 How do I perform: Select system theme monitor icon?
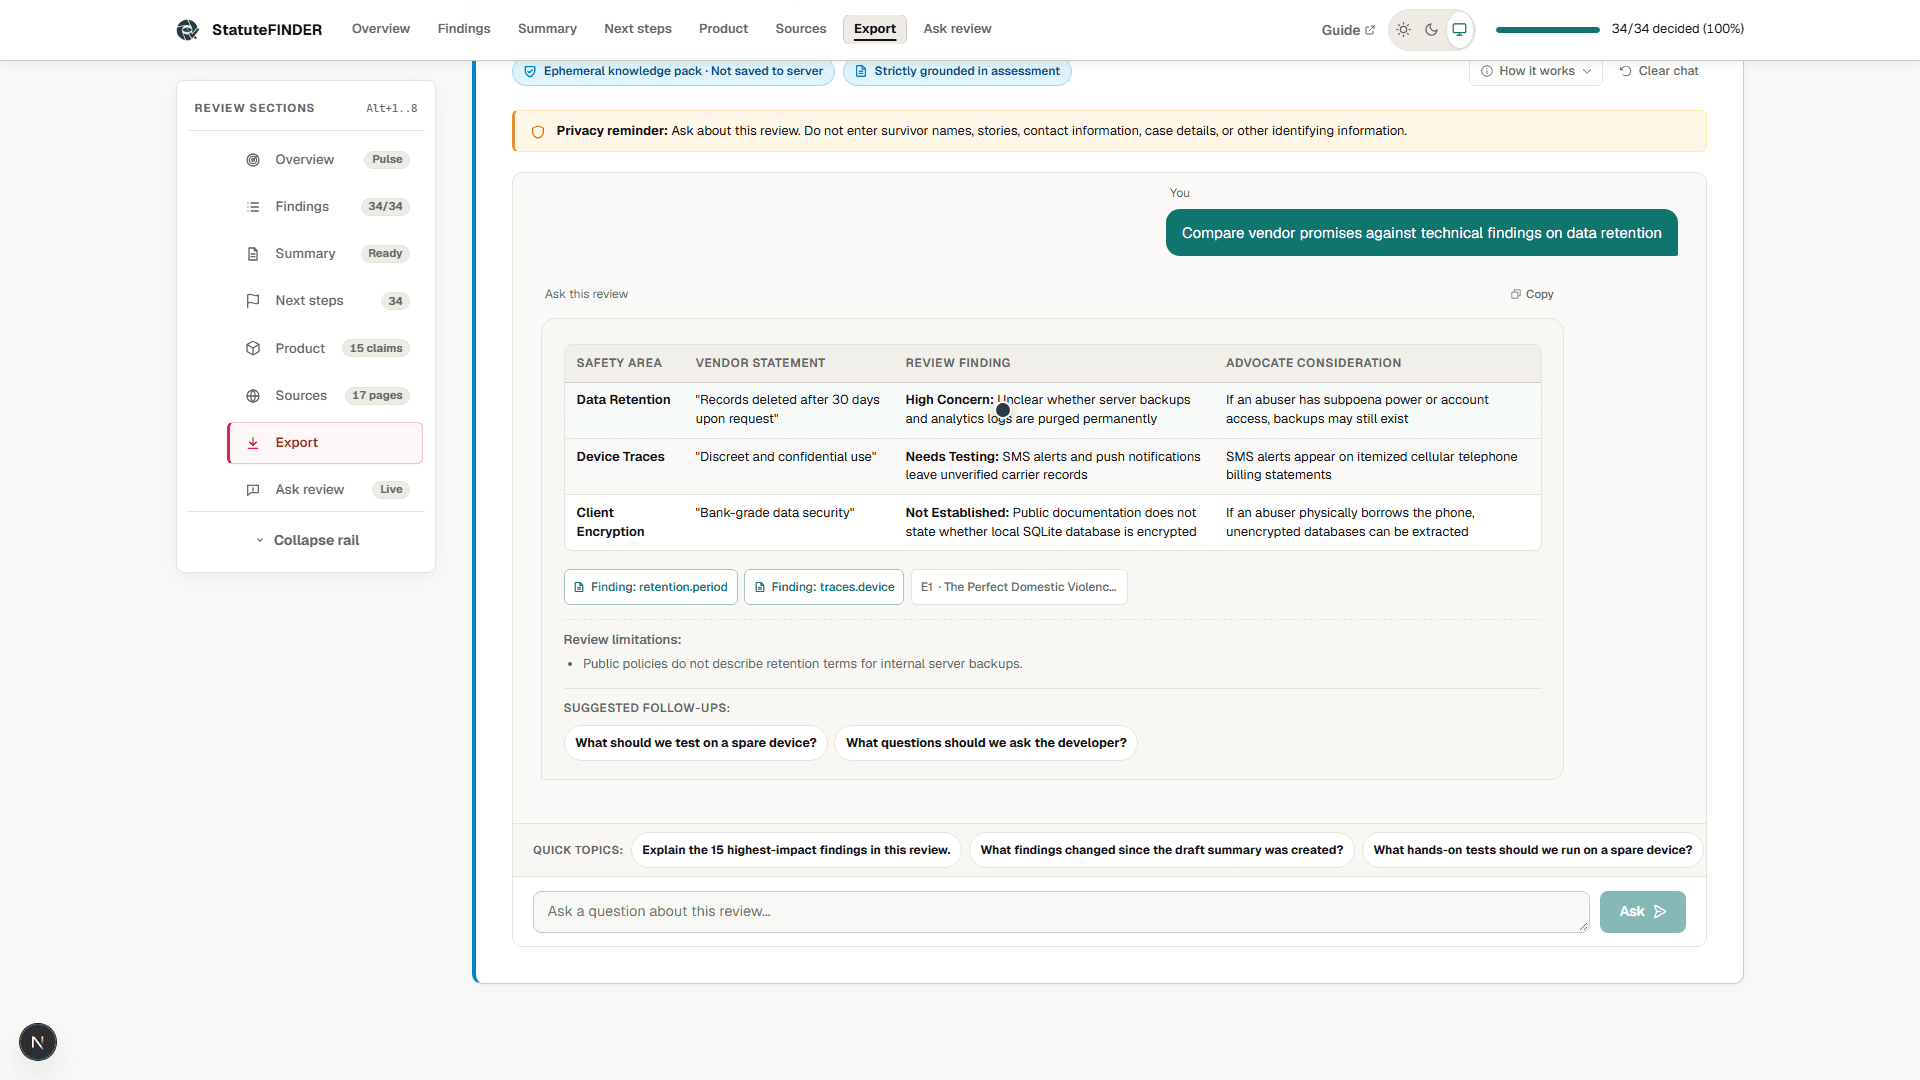pos(1460,30)
